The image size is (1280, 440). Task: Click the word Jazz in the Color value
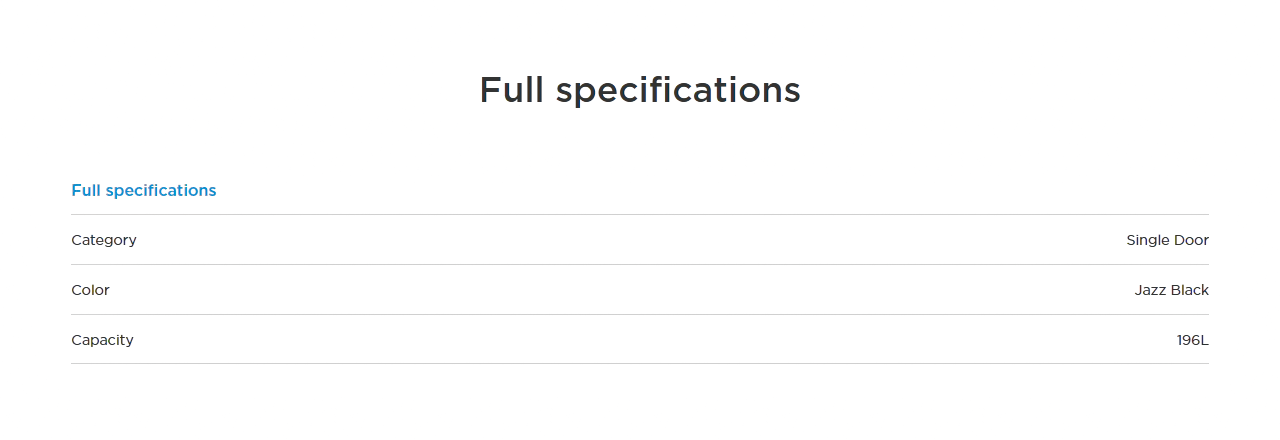[1150, 290]
